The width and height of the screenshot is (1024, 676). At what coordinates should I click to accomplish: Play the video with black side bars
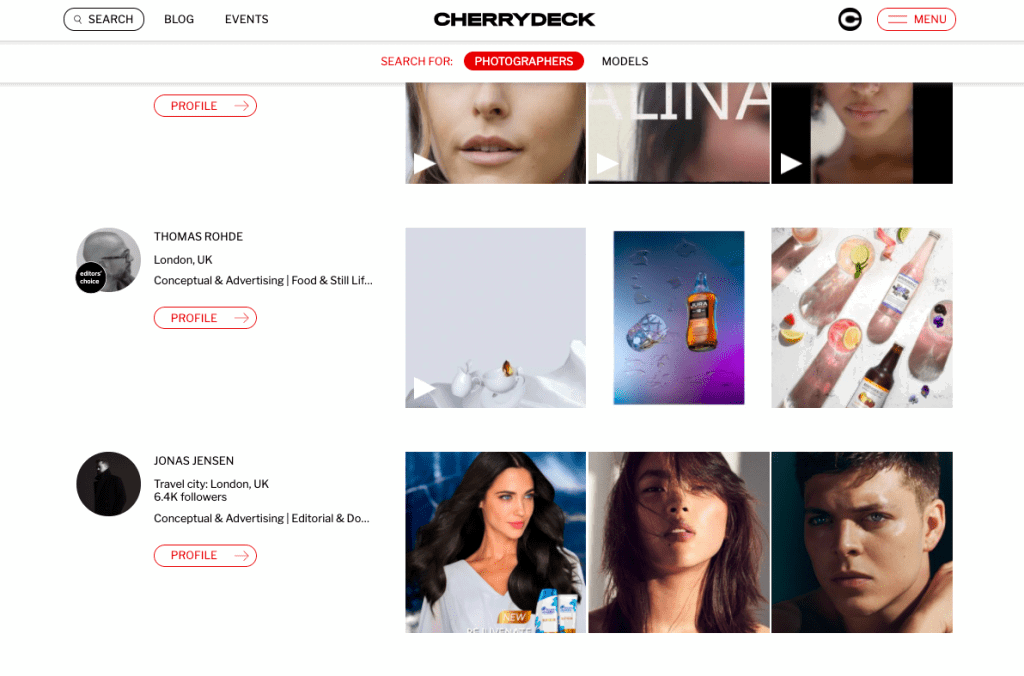click(861, 133)
